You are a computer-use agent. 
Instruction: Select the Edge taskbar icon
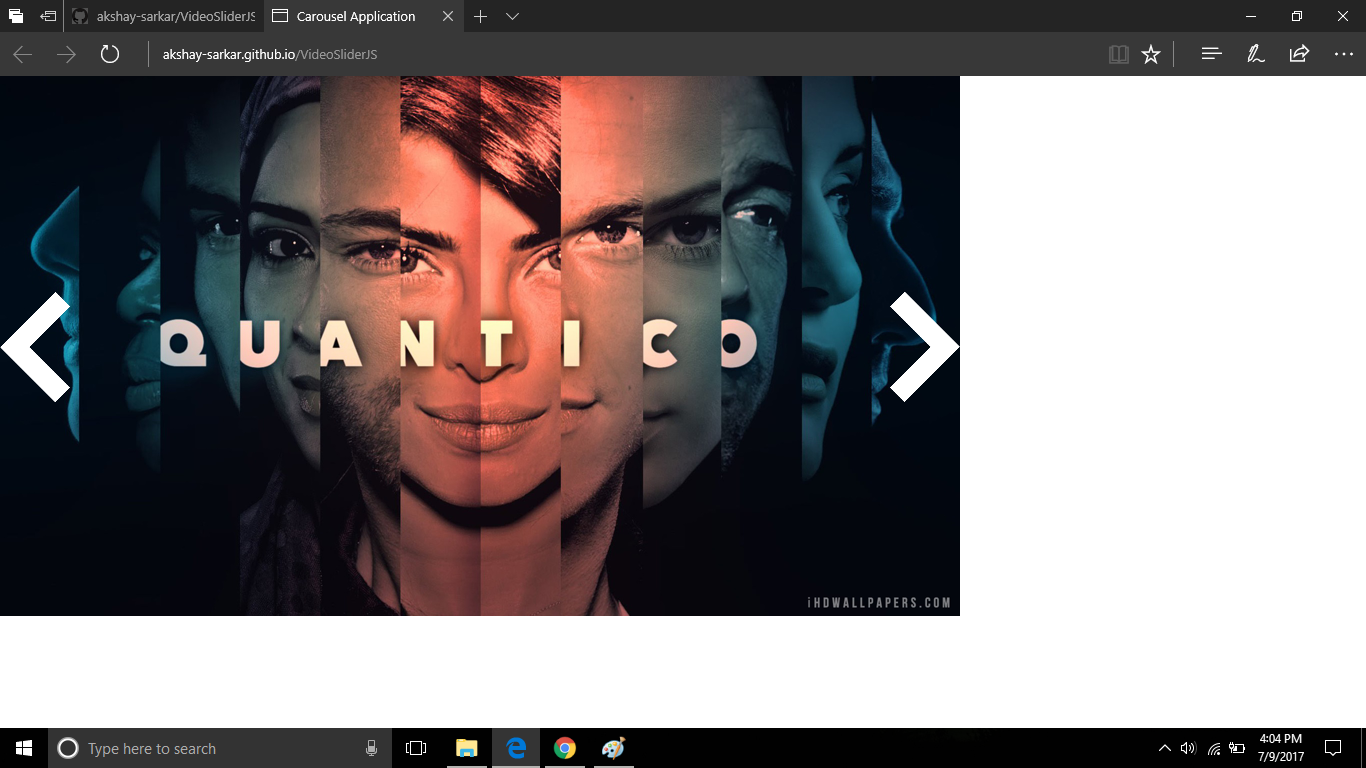tap(516, 748)
